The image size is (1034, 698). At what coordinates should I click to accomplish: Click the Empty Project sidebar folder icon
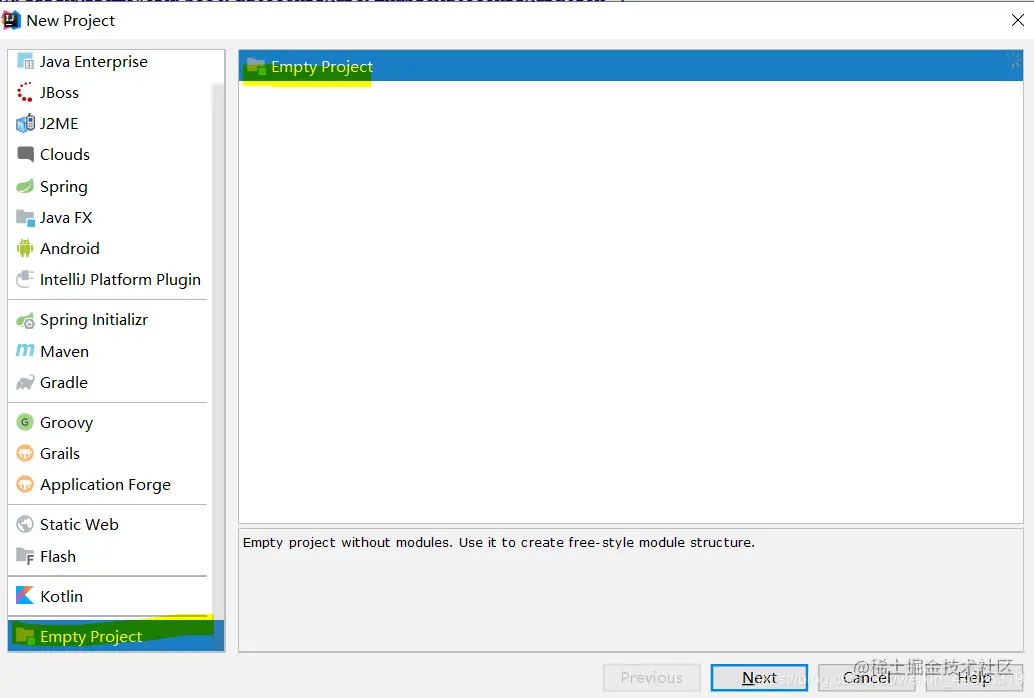click(x=25, y=636)
